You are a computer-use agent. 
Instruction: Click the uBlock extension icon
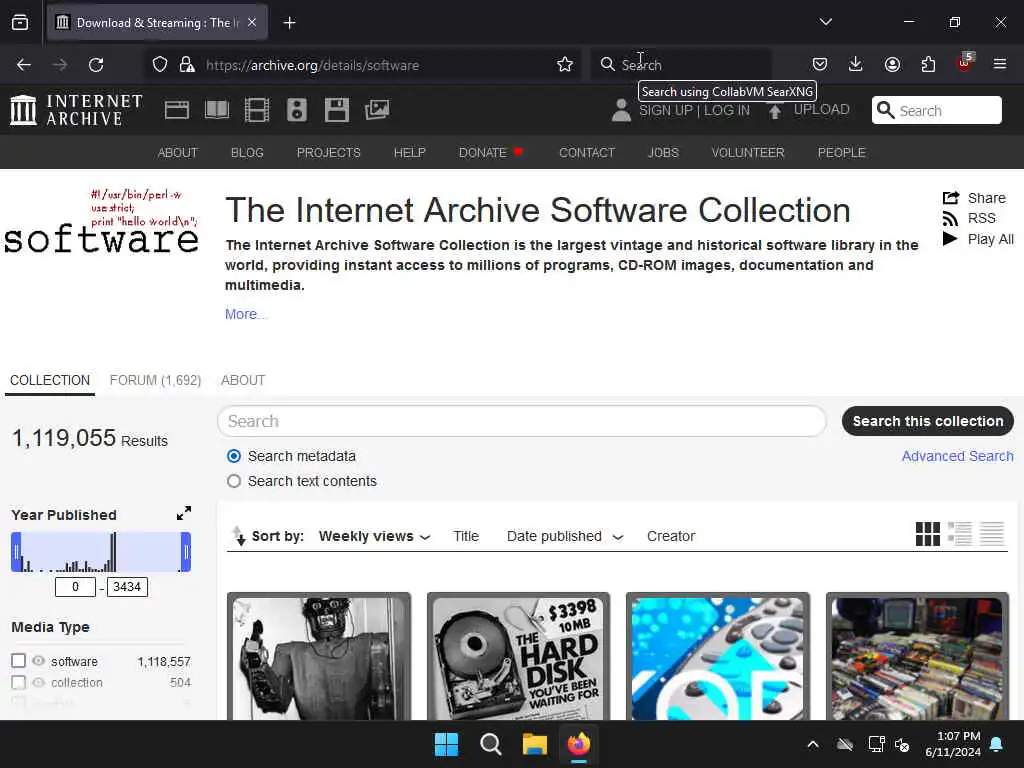click(965, 63)
